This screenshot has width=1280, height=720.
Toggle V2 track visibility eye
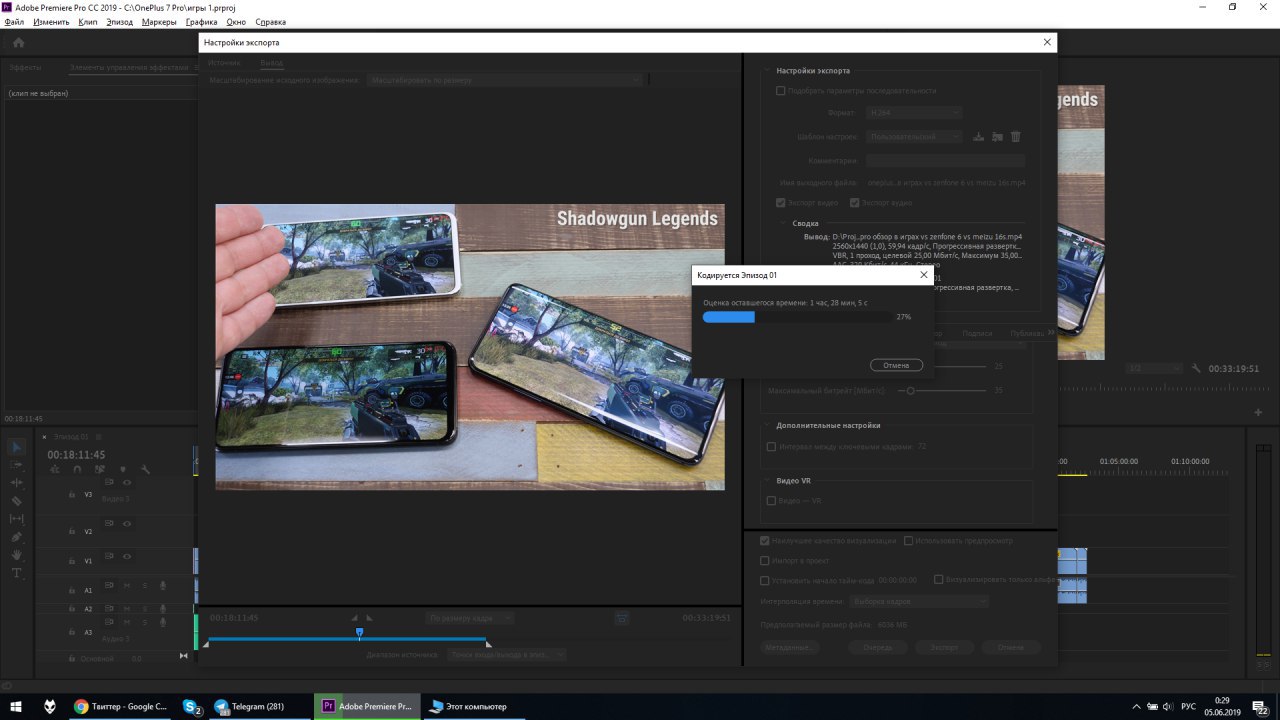point(127,523)
